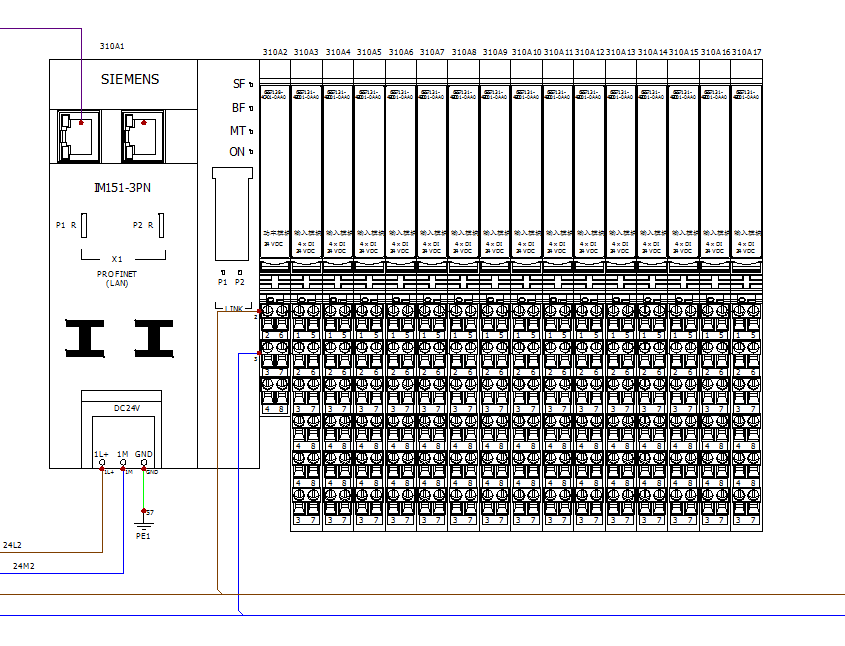Click the PE1 earth ground symbol

pyautogui.click(x=143, y=527)
